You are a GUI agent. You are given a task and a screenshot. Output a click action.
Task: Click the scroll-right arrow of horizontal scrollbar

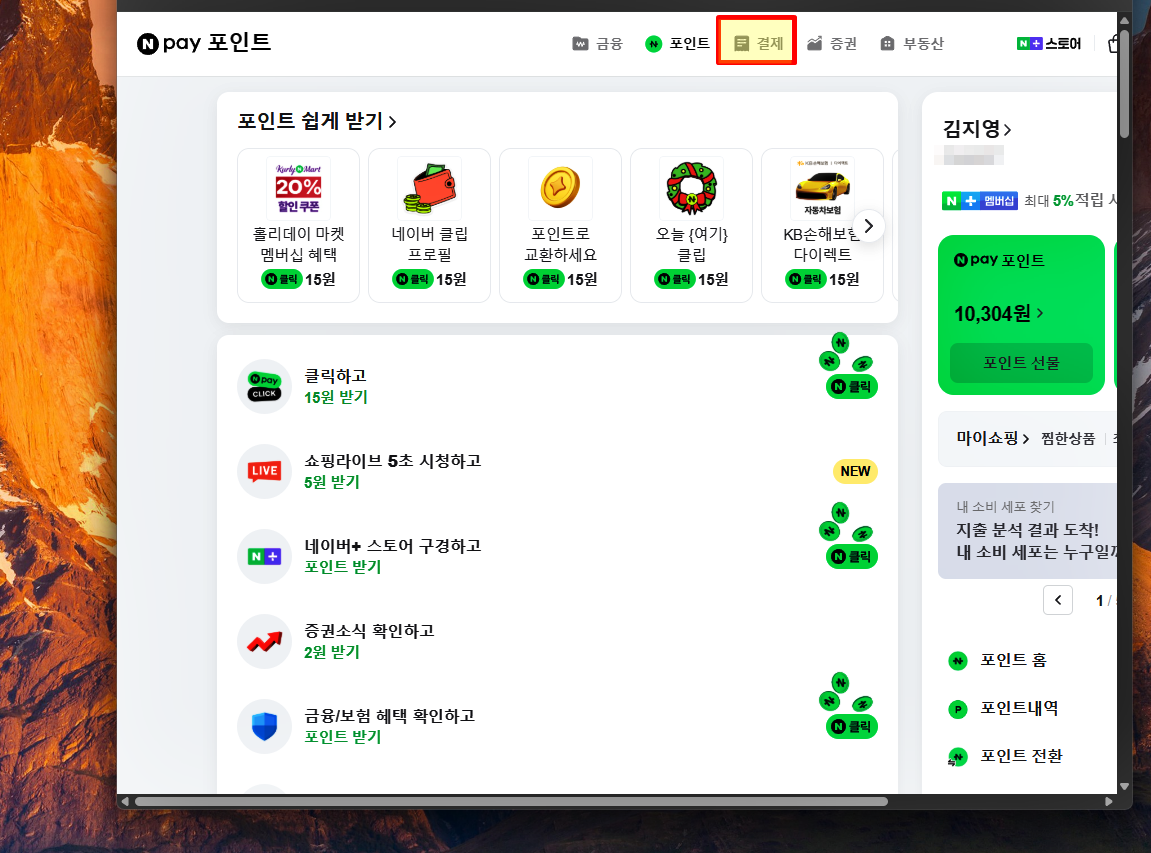[x=1108, y=802]
